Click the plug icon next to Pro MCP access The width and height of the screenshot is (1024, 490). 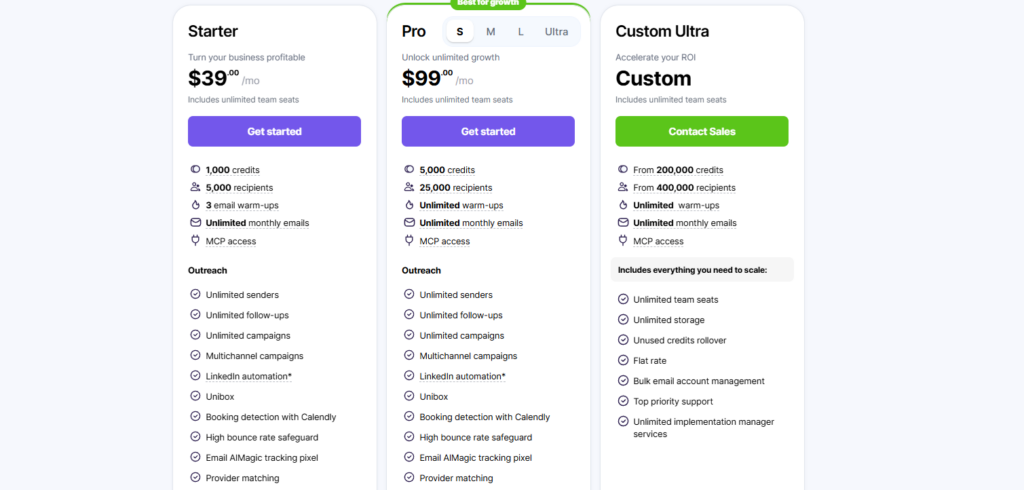tap(409, 240)
